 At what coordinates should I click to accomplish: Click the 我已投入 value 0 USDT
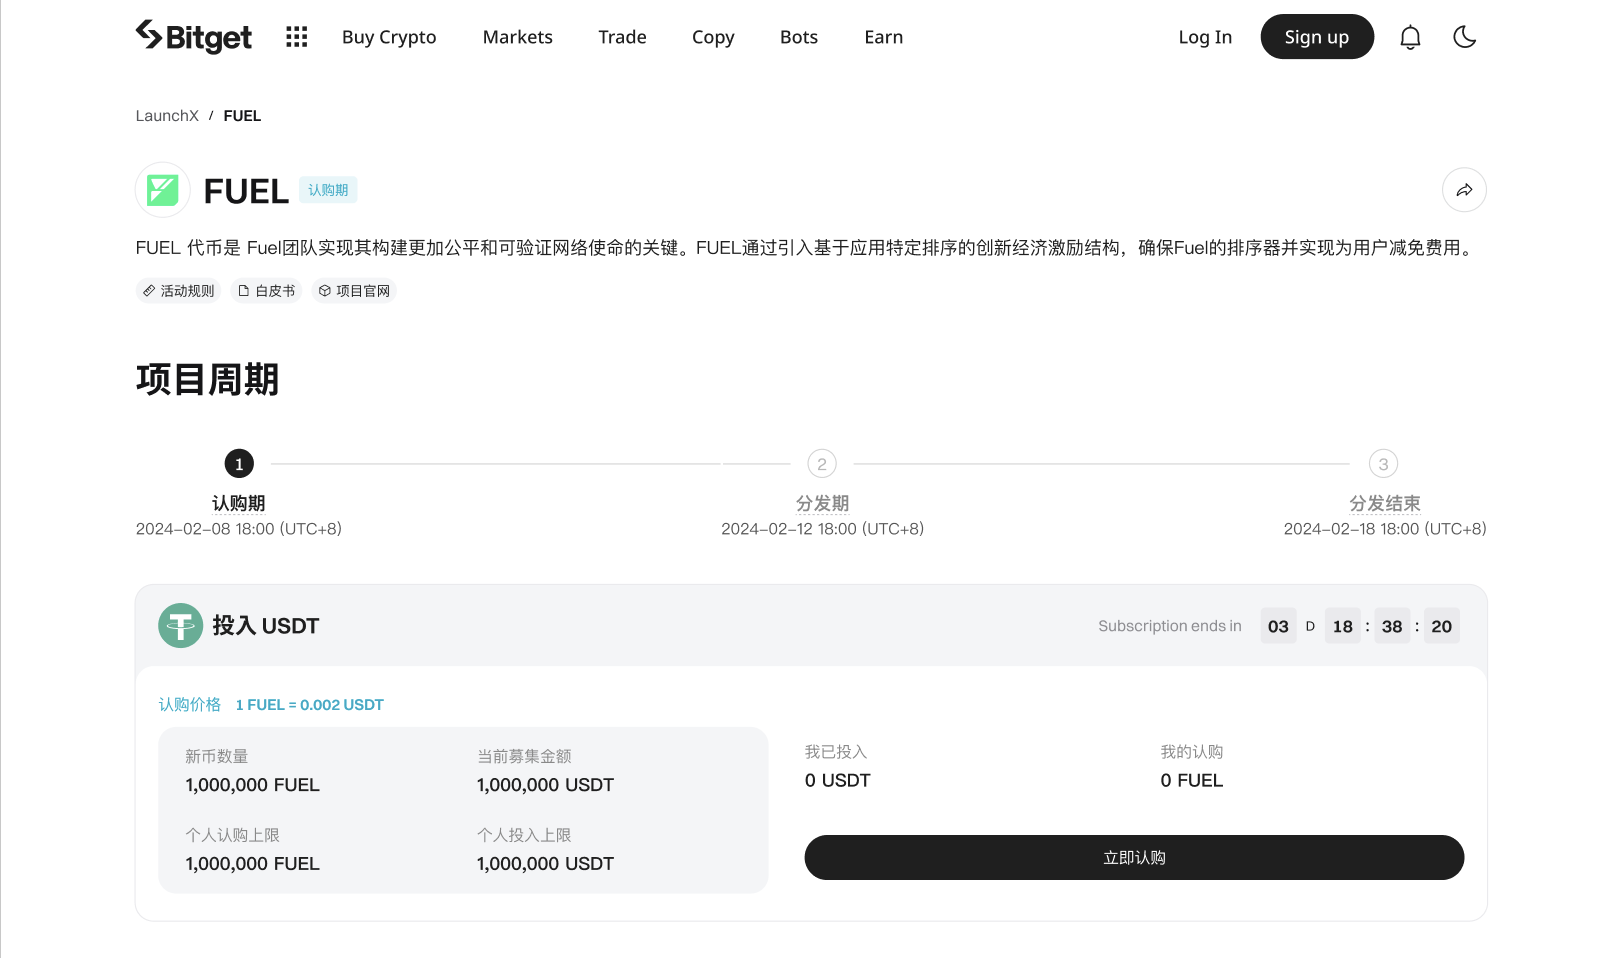838,781
